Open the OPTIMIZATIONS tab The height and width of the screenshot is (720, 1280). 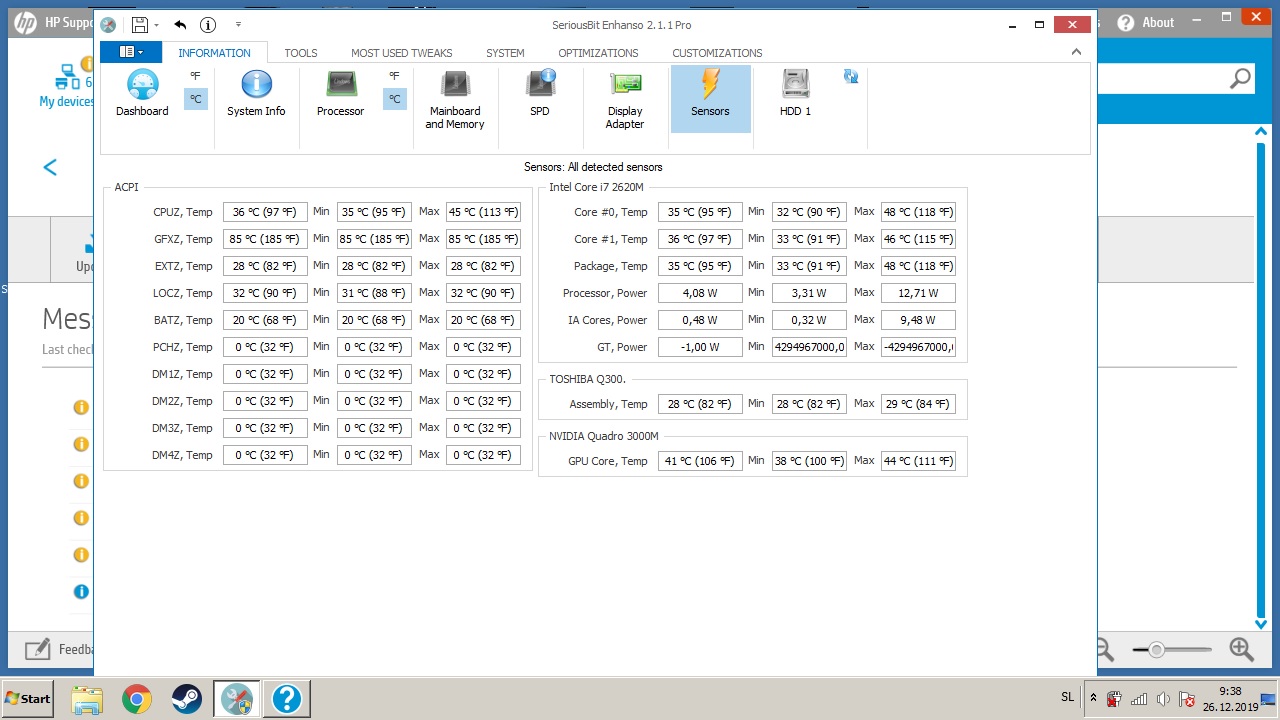pyautogui.click(x=598, y=53)
